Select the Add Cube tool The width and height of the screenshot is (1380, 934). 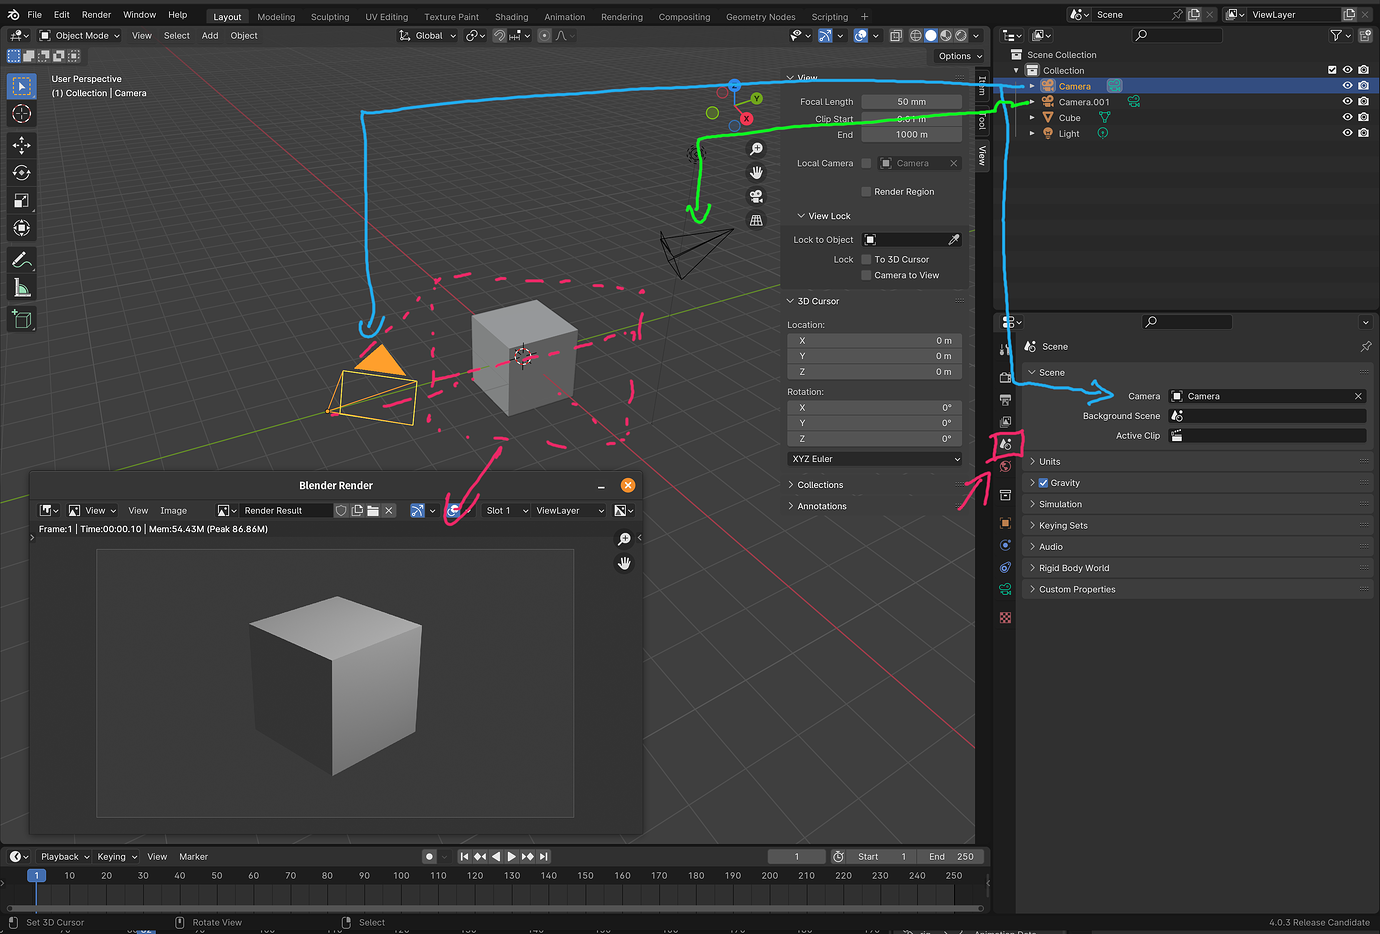click(21, 319)
